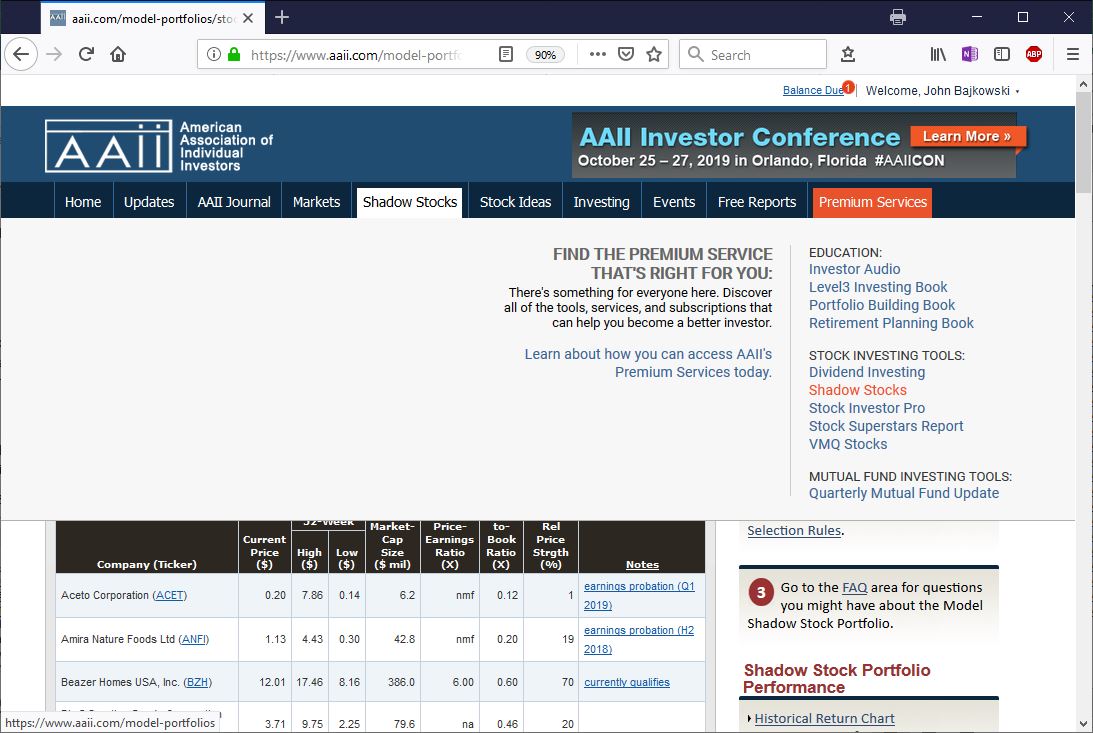1093x733 pixels.
Task: Launch the OneNote Web Clipper extension icon
Action: pos(969,54)
